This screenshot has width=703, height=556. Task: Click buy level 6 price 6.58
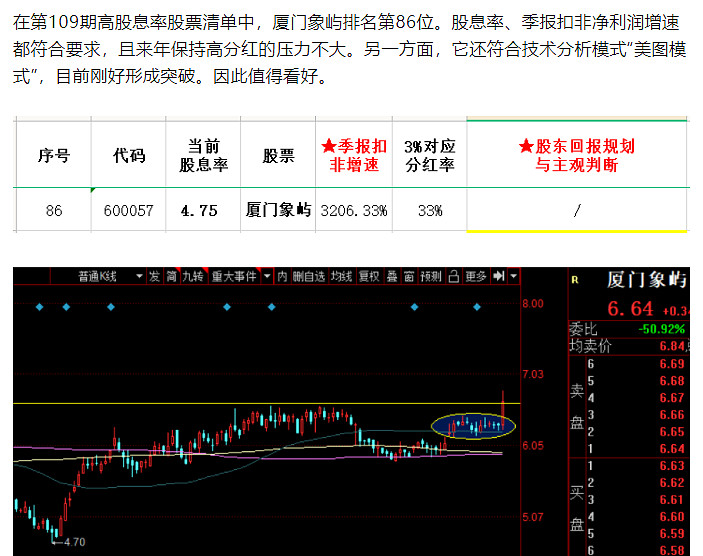point(672,551)
